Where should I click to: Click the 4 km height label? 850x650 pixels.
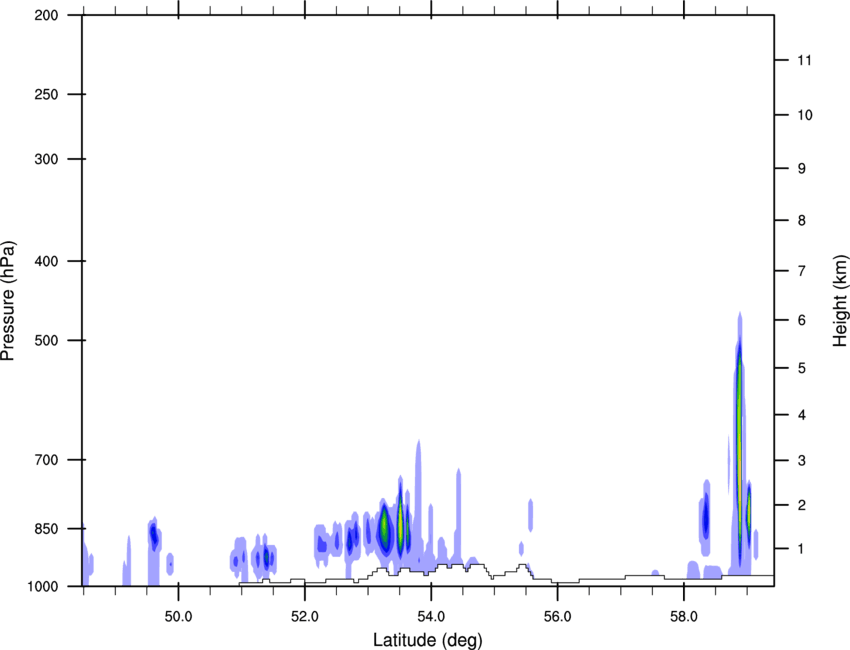[x=802, y=415]
